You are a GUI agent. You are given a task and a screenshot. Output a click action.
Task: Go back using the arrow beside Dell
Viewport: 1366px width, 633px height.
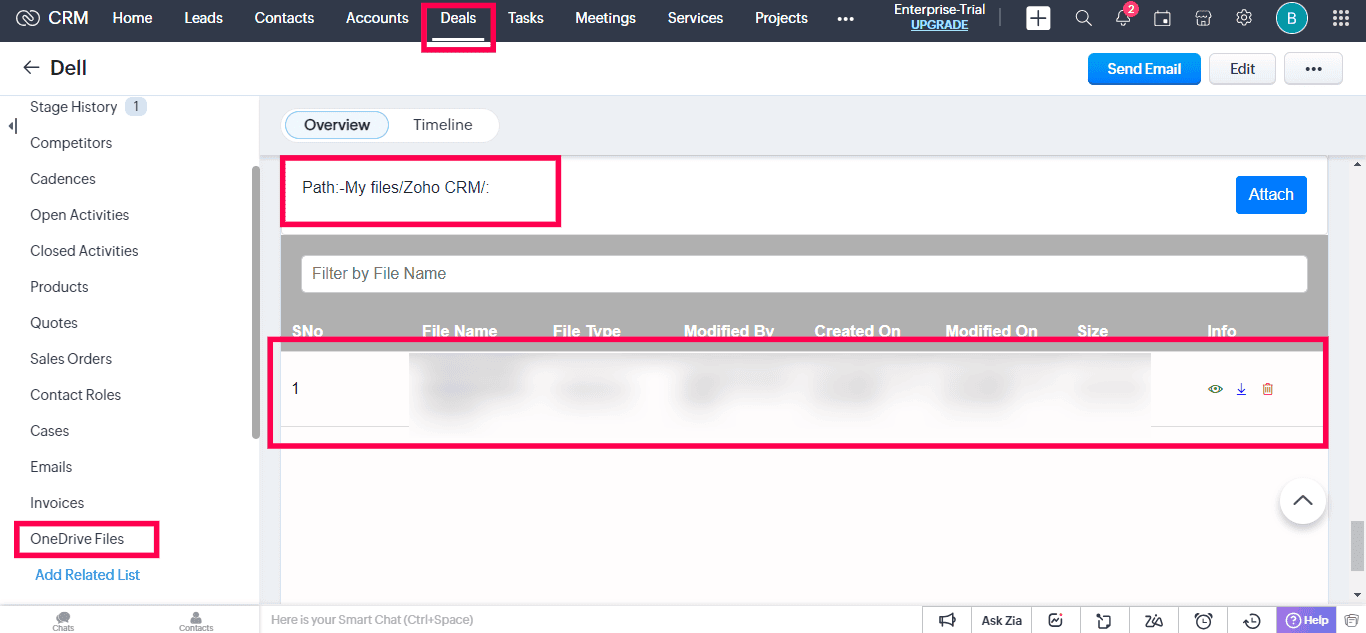click(31, 68)
